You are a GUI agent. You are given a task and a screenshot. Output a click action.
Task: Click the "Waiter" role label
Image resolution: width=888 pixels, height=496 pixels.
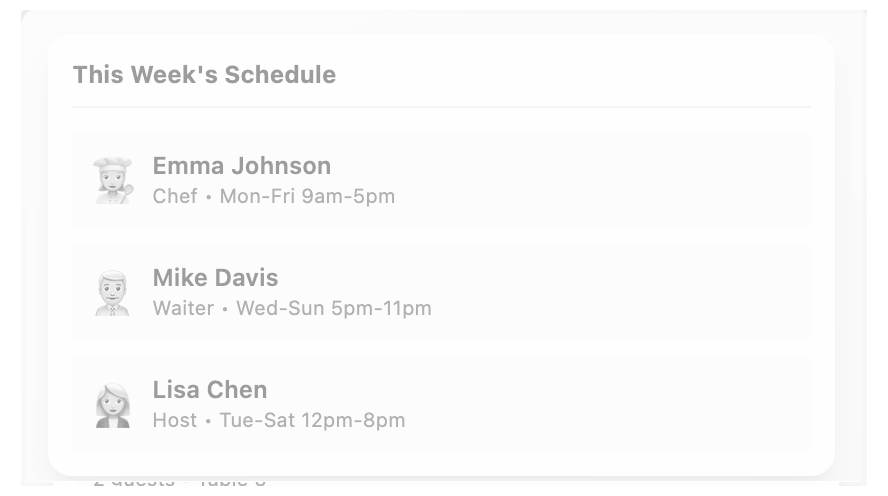[183, 309]
